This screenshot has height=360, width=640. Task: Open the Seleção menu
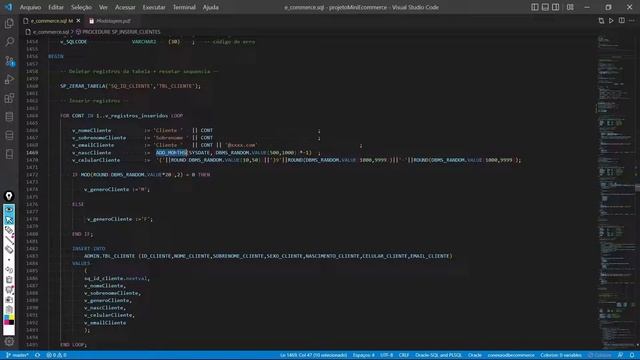click(81, 7)
